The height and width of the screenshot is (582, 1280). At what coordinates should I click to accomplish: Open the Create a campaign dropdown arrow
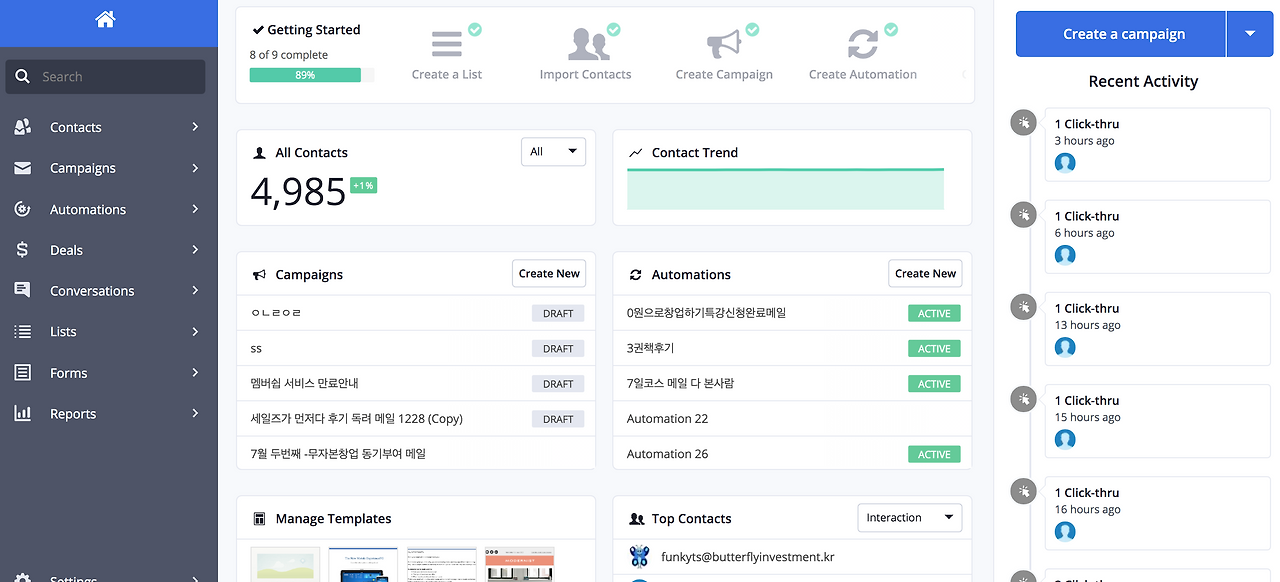pos(1250,34)
